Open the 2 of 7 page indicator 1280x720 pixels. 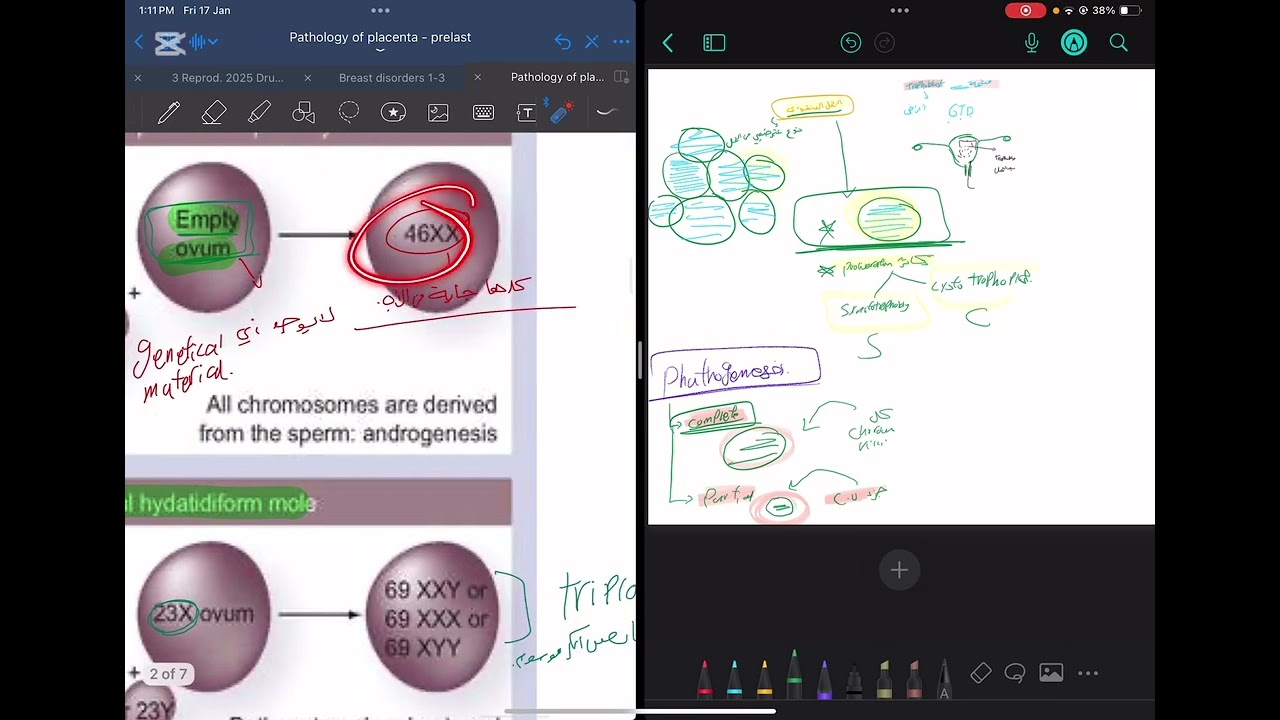click(x=168, y=674)
